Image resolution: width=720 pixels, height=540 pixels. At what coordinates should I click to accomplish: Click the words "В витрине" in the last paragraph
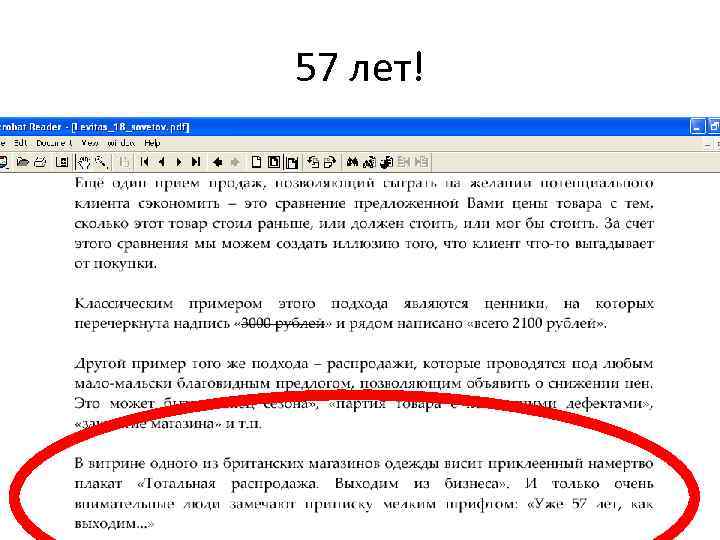[111, 463]
